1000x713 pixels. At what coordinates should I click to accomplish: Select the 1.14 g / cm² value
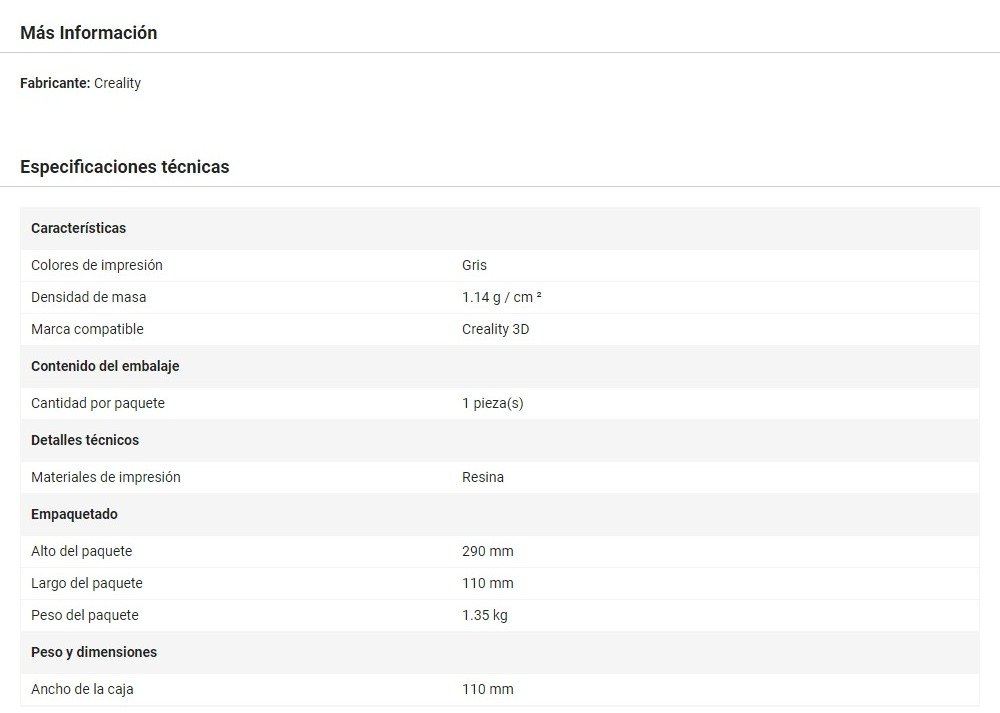coord(501,297)
